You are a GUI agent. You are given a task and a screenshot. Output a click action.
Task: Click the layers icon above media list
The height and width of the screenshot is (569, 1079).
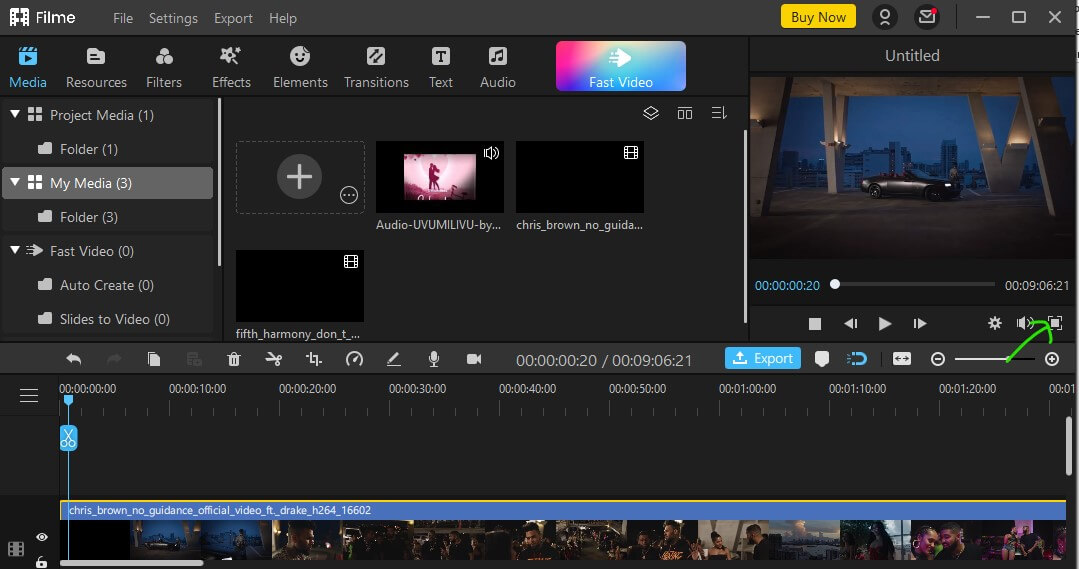[x=651, y=113]
